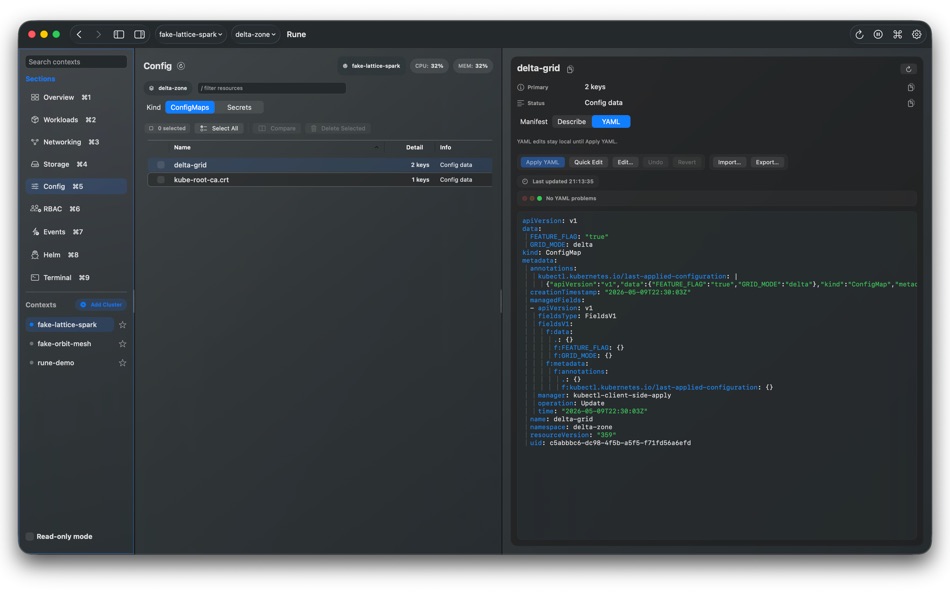Star the rune-demo context
The width and height of the screenshot is (950, 594).
122,363
